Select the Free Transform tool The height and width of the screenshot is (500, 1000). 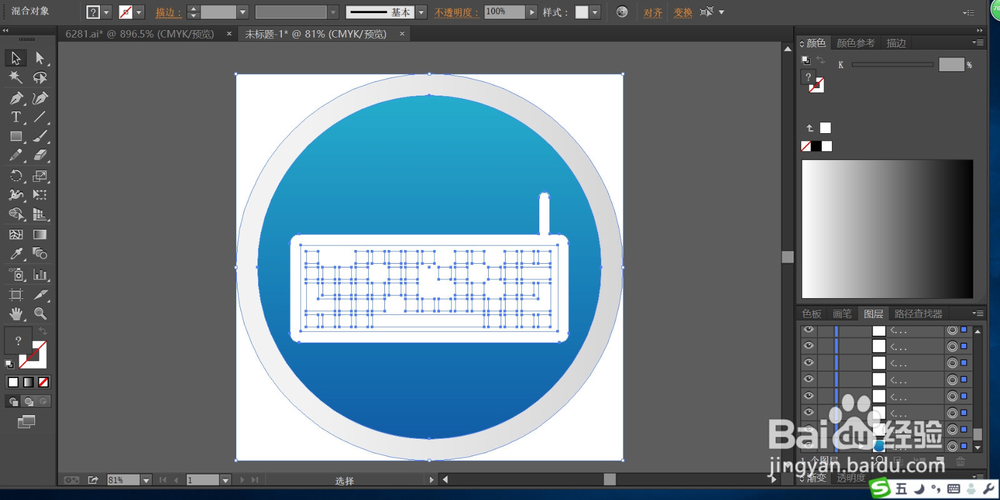pos(40,195)
